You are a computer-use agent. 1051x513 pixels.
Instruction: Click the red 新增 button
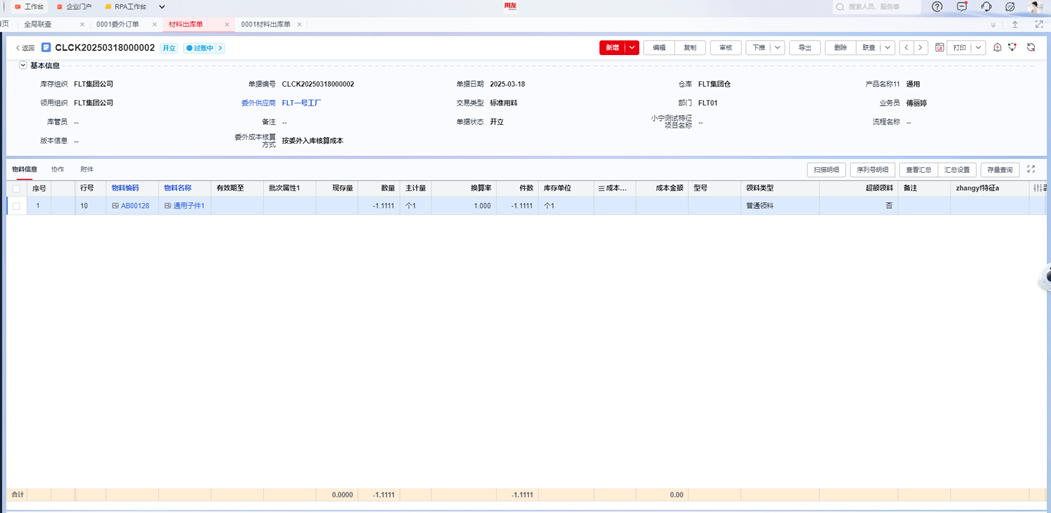pyautogui.click(x=613, y=48)
